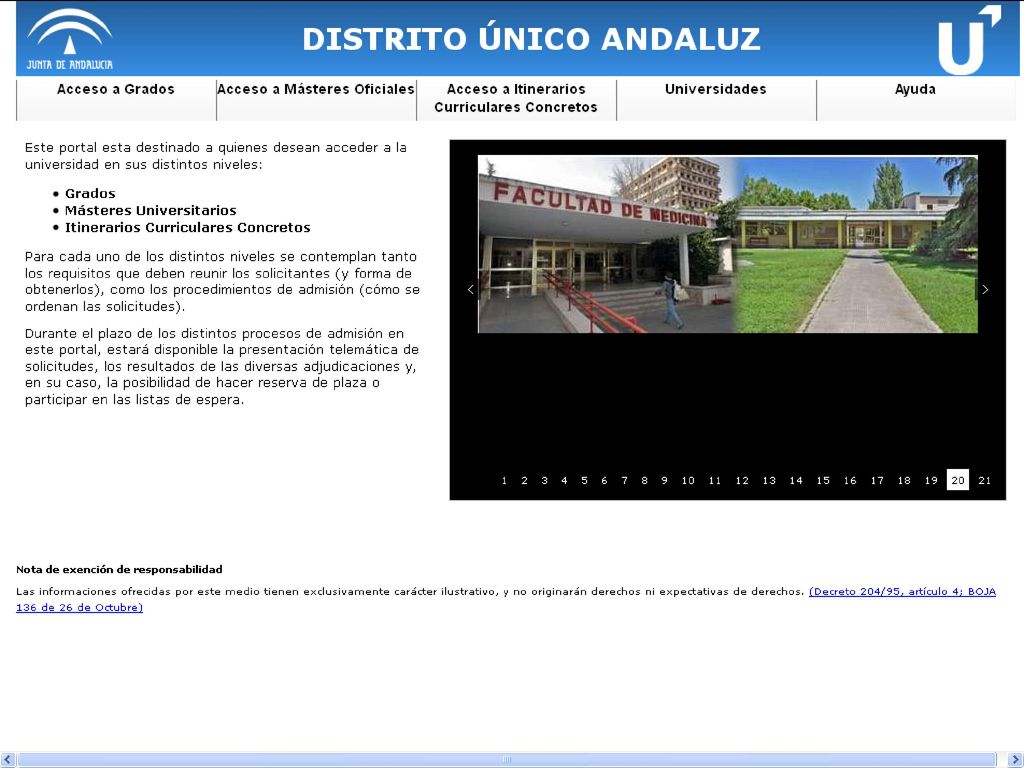1024x768 pixels.
Task: Jump to slide 12
Action: pyautogui.click(x=743, y=481)
